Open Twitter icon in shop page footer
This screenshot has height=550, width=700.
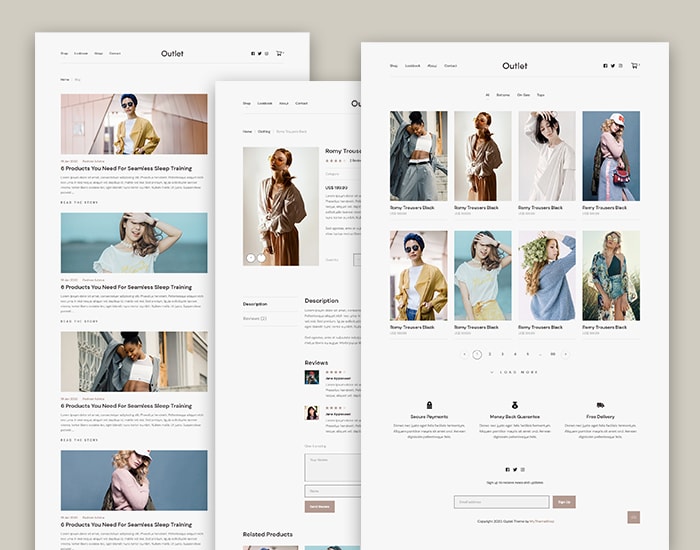[515, 469]
